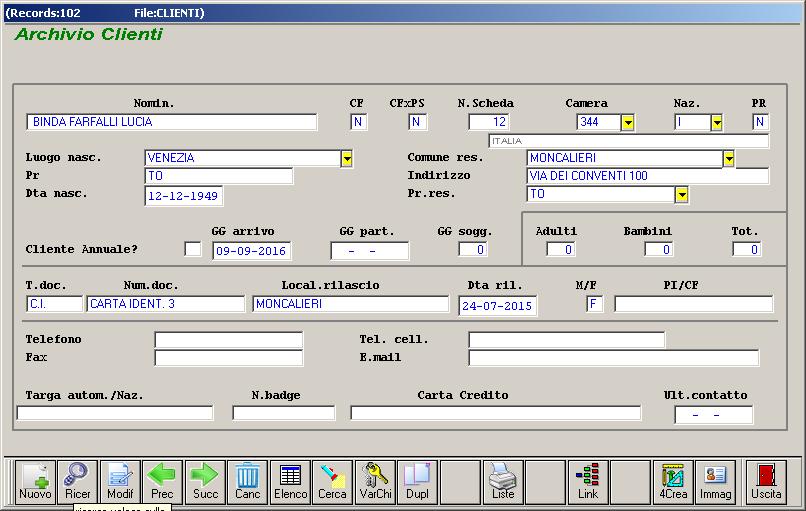Create a new record with Nuovo

coord(35,482)
